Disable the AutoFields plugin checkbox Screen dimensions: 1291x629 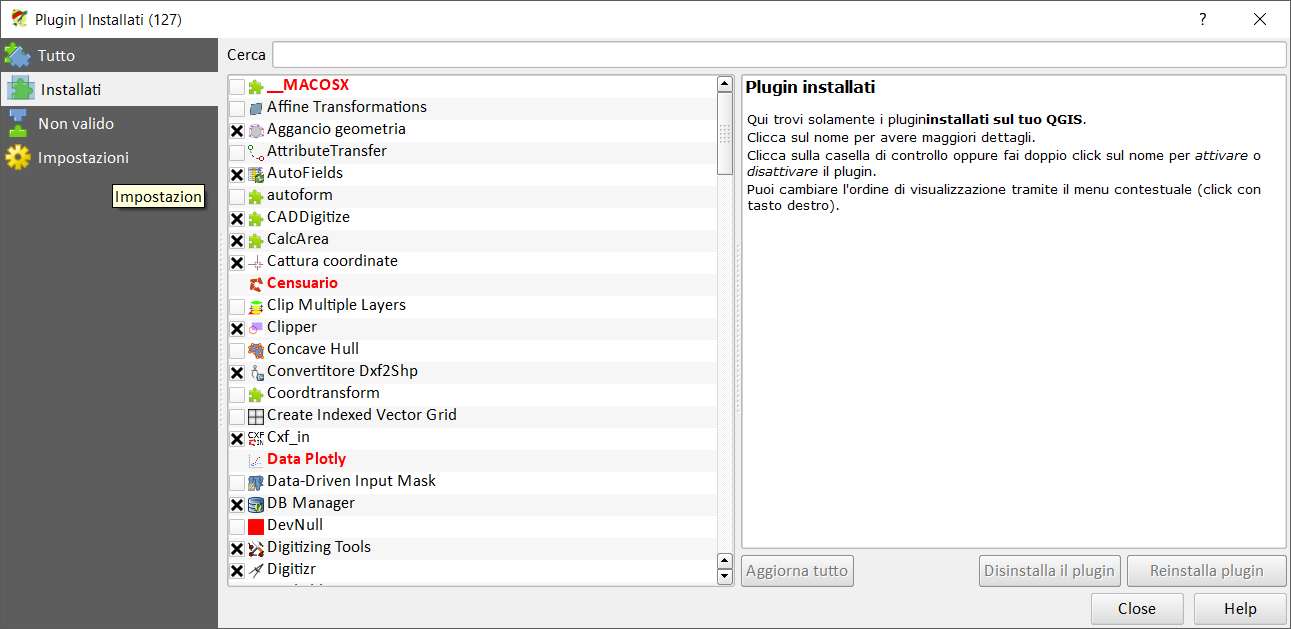tap(237, 174)
